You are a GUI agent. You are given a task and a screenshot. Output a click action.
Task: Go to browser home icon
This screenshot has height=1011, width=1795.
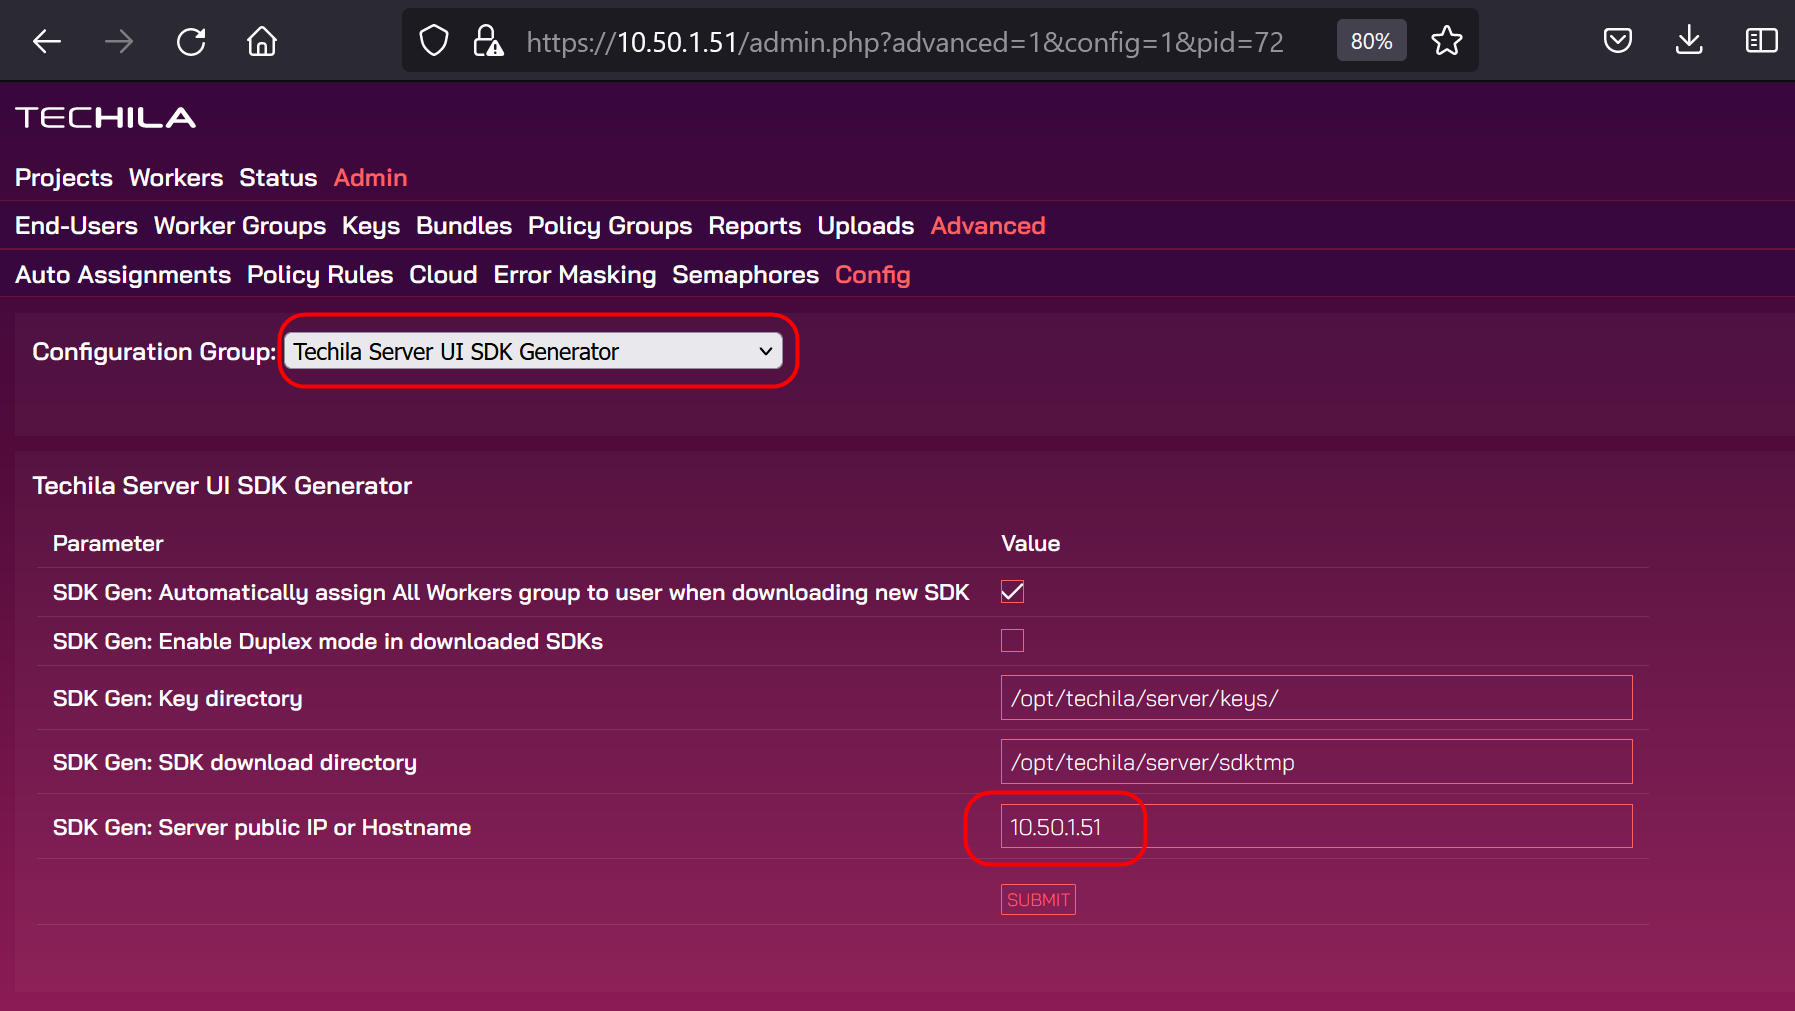pos(262,41)
